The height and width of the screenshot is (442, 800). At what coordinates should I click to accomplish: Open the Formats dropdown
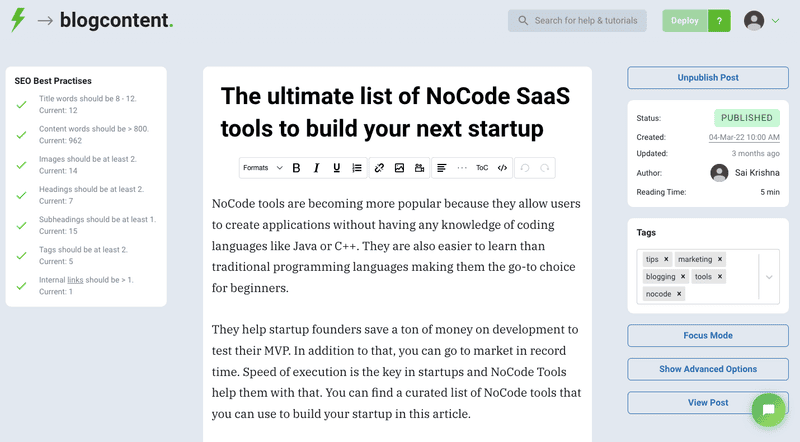[262, 168]
